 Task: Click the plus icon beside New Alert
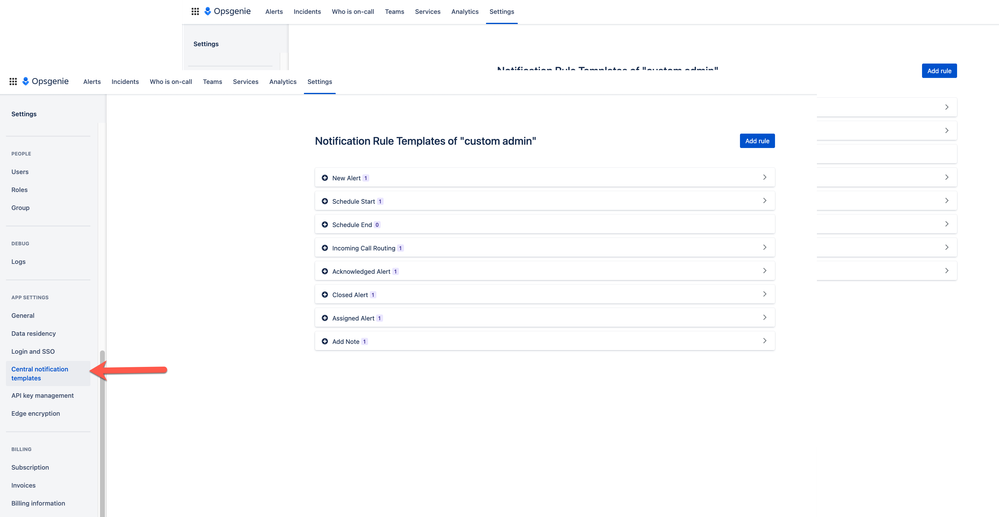[x=325, y=178]
